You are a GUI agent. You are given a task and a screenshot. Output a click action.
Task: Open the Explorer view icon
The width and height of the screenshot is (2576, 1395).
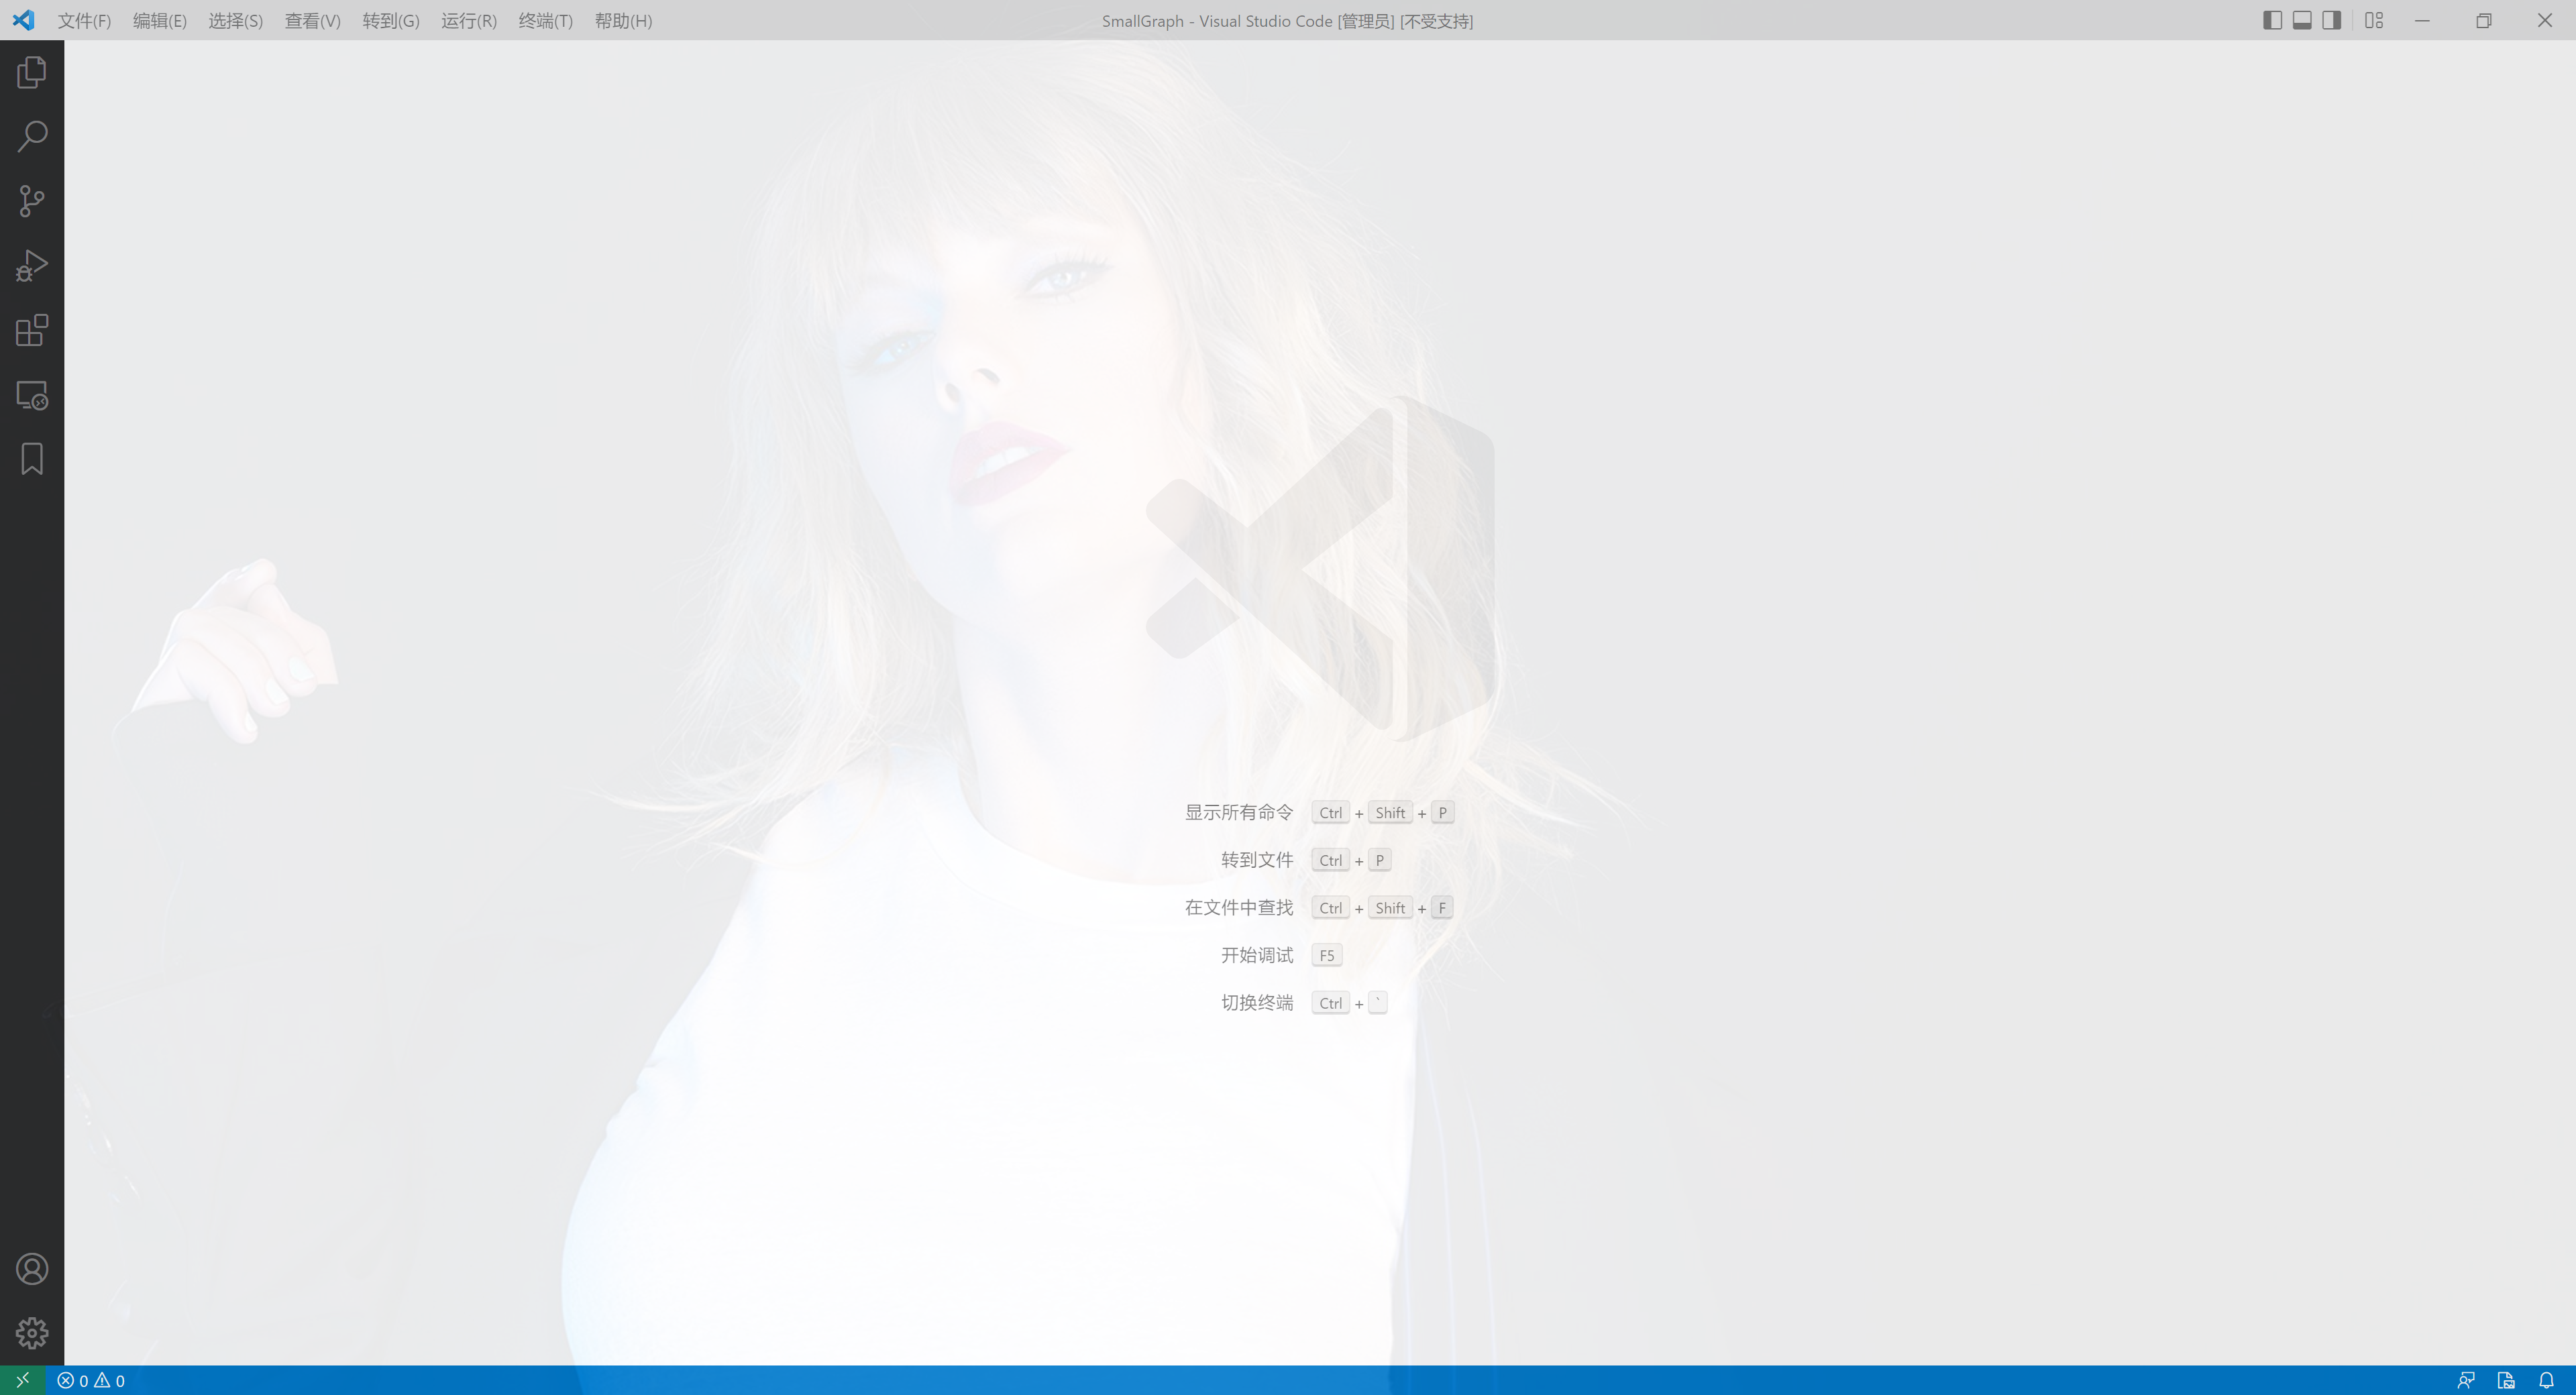32,72
